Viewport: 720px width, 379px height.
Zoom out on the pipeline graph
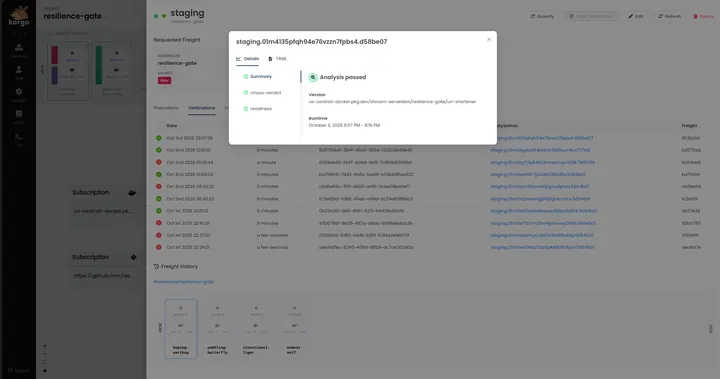[45, 354]
